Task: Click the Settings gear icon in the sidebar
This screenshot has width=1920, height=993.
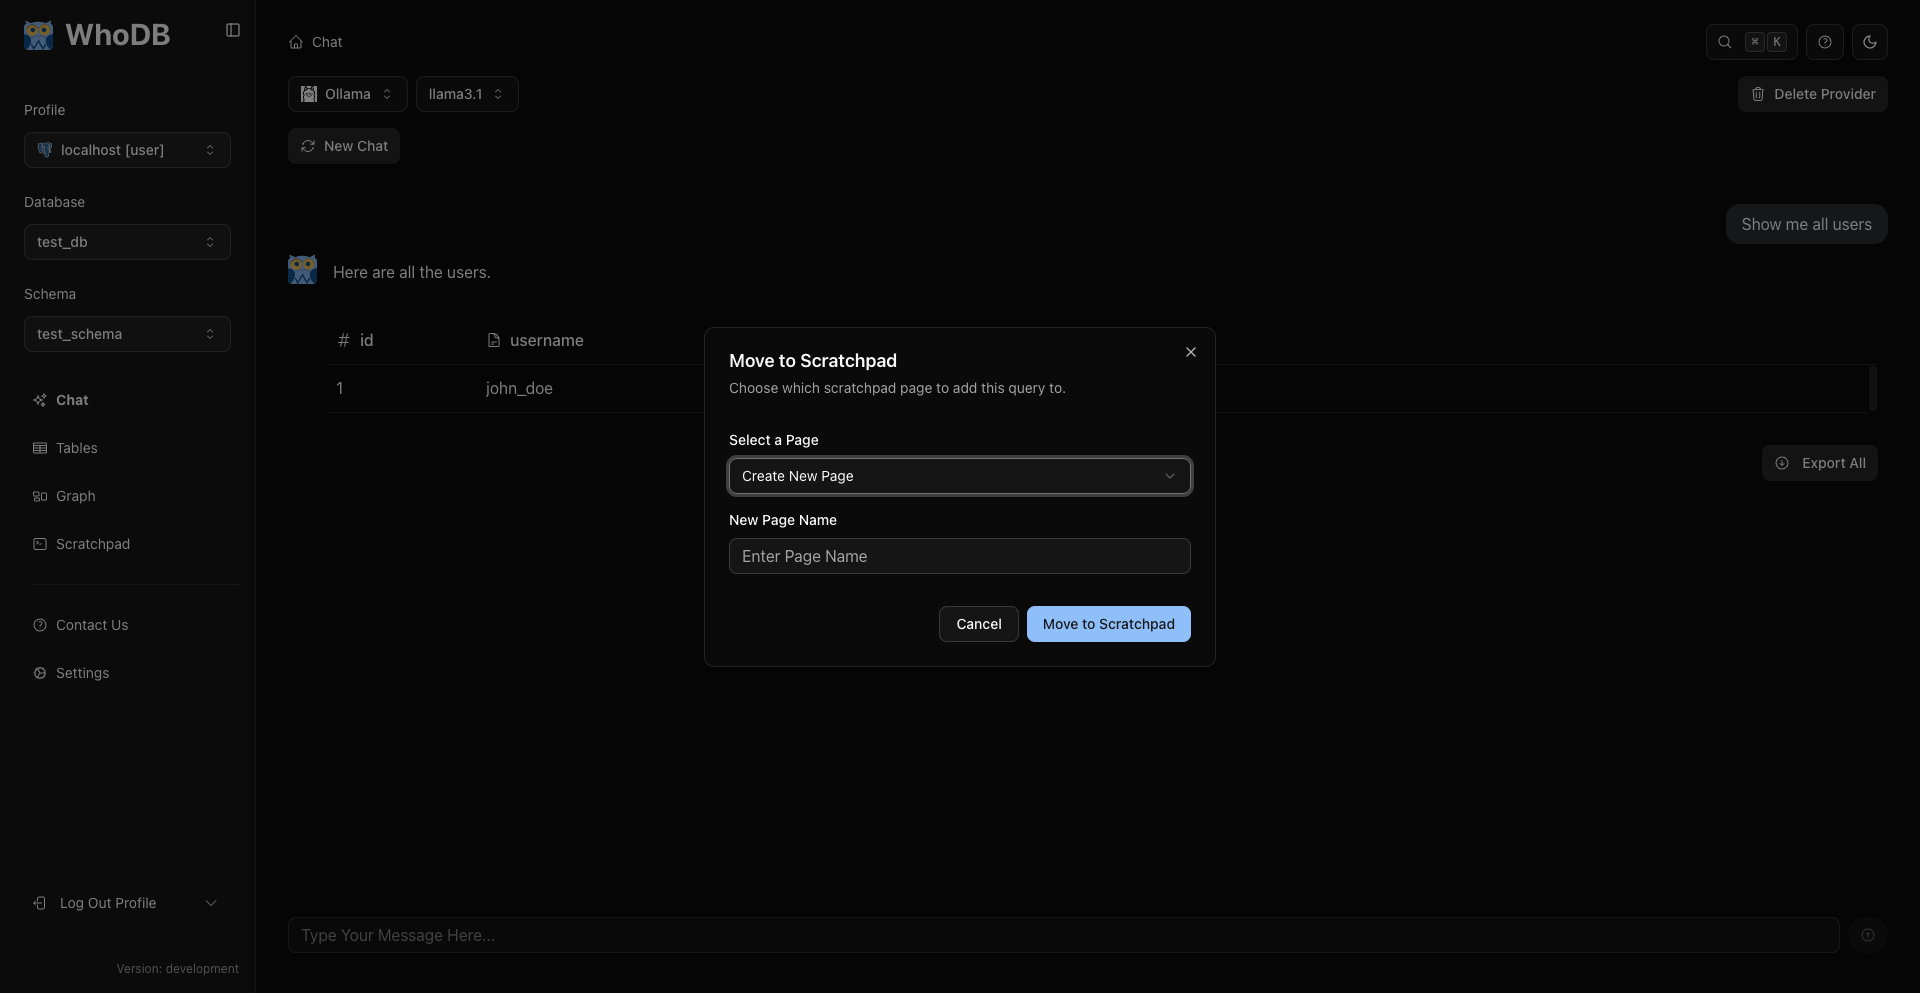Action: [40, 673]
